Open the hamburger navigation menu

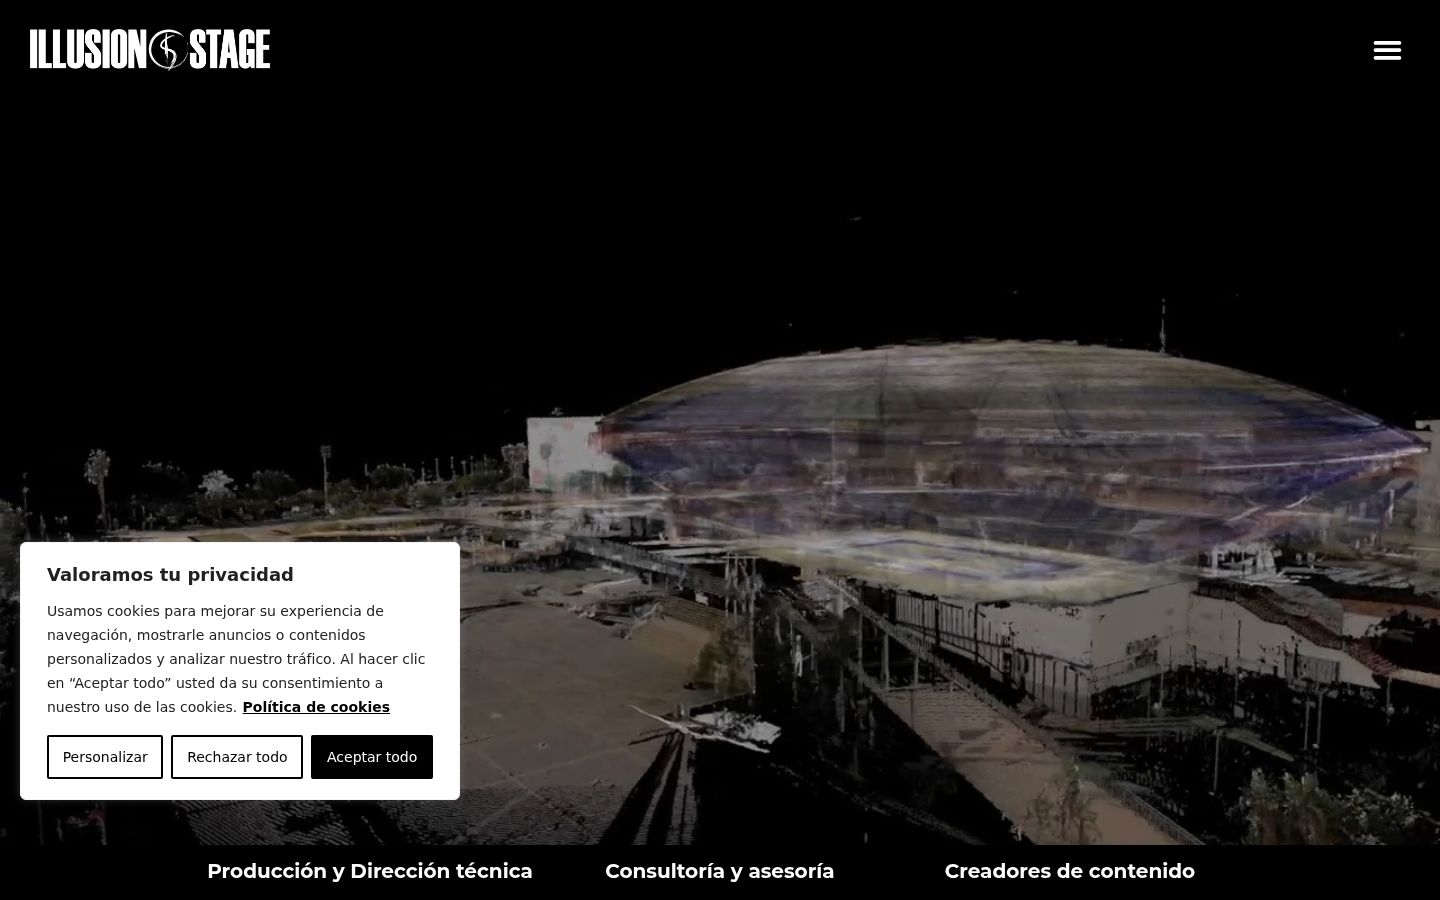(1387, 50)
